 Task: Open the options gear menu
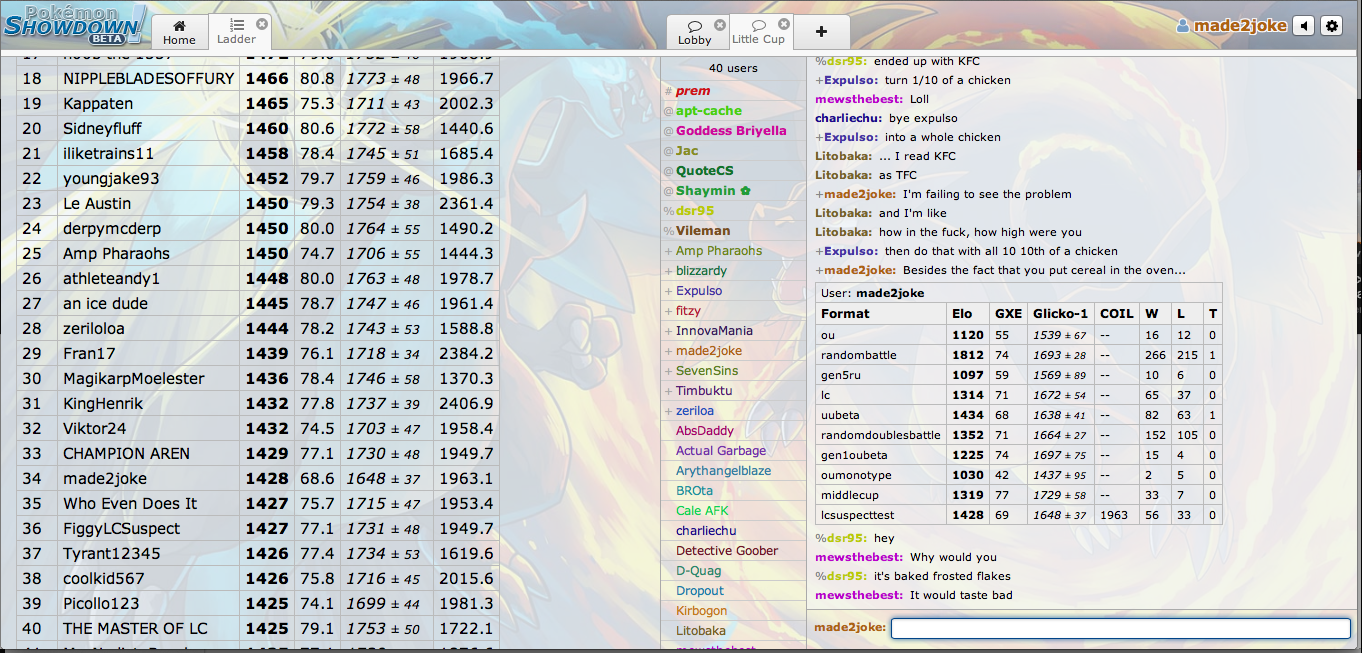(x=1331, y=26)
